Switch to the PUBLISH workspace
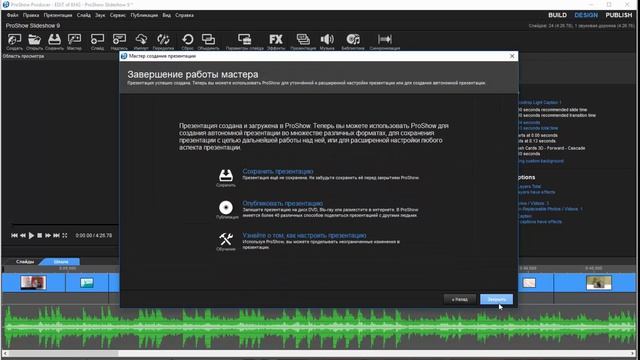The image size is (640, 360). coord(619,15)
